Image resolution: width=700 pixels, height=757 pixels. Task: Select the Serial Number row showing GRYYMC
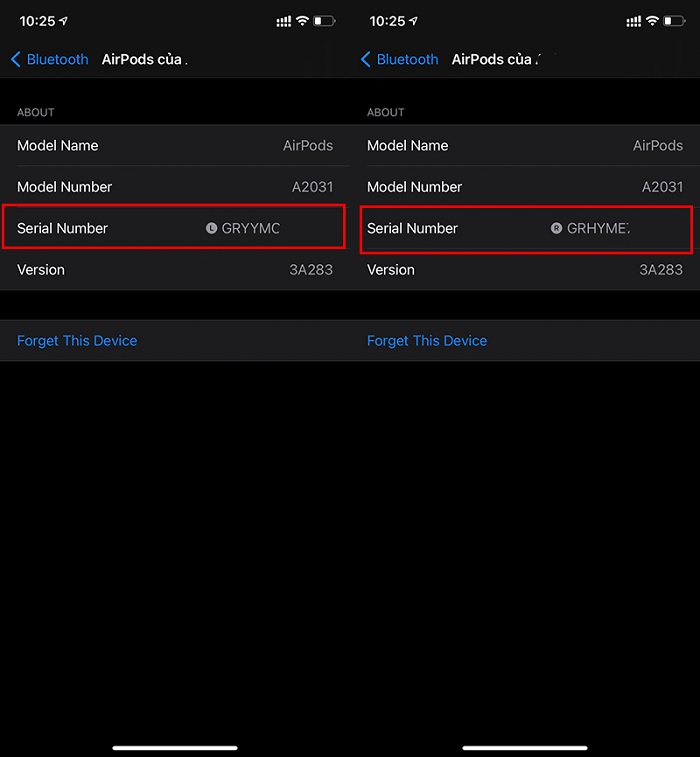174,228
